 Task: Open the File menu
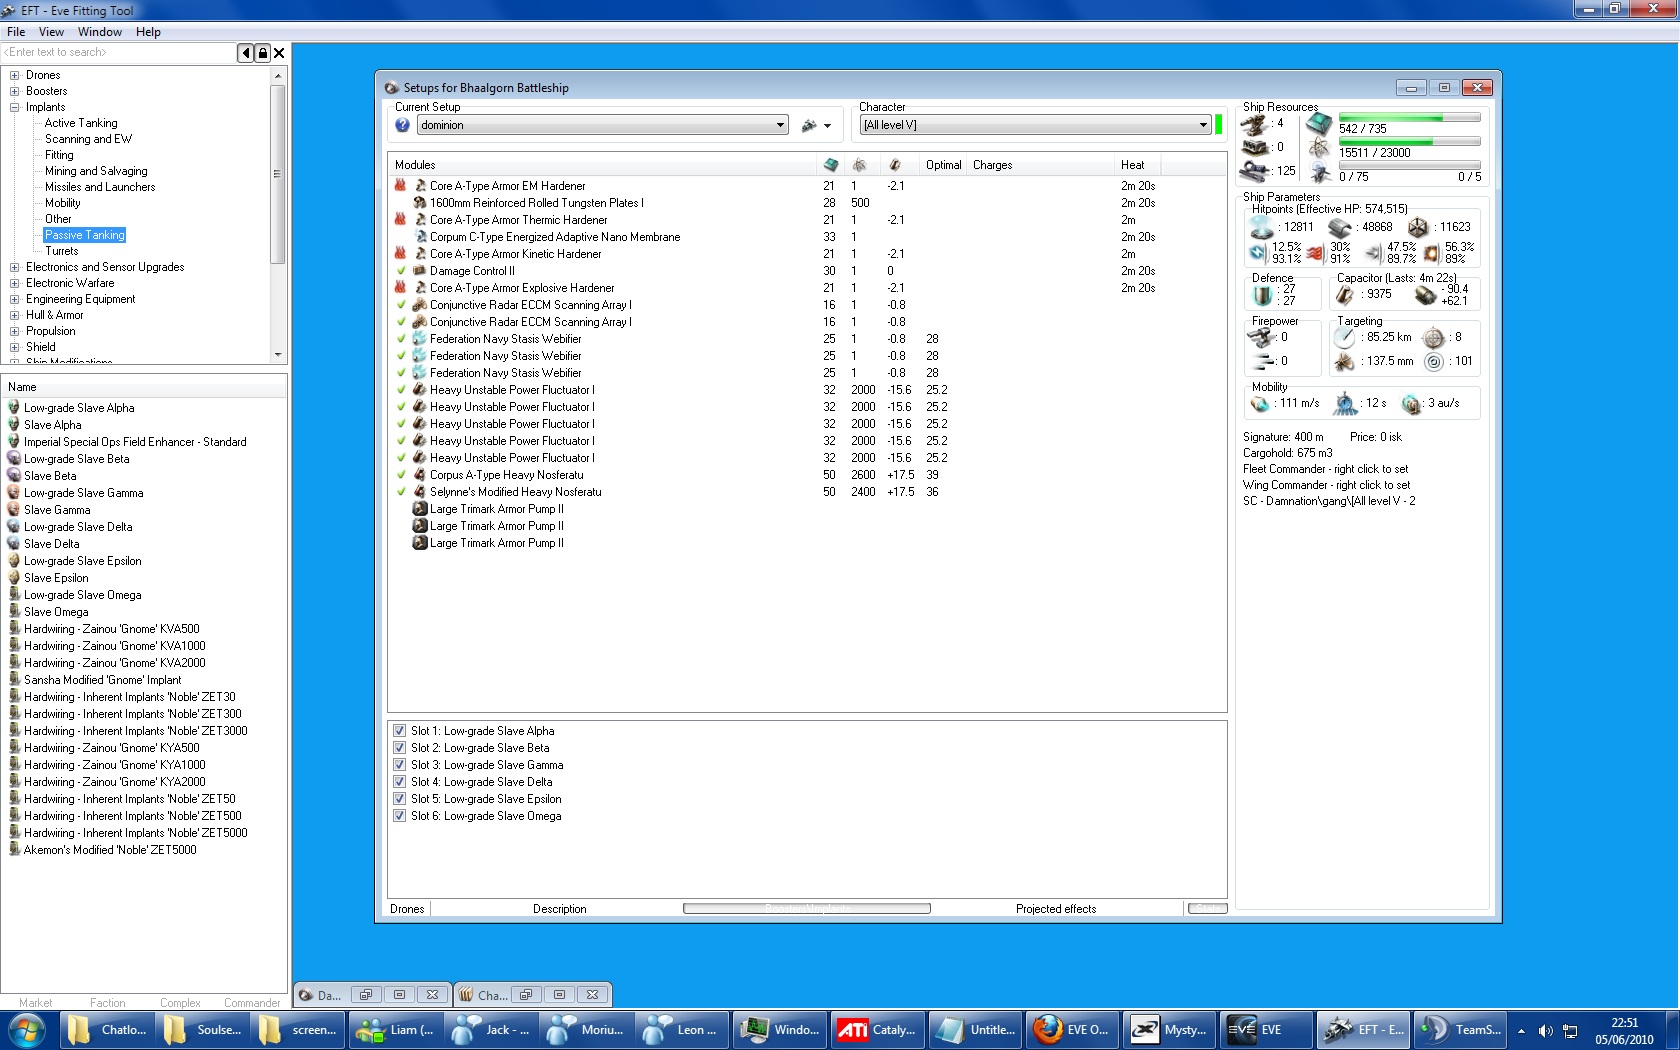click(16, 32)
